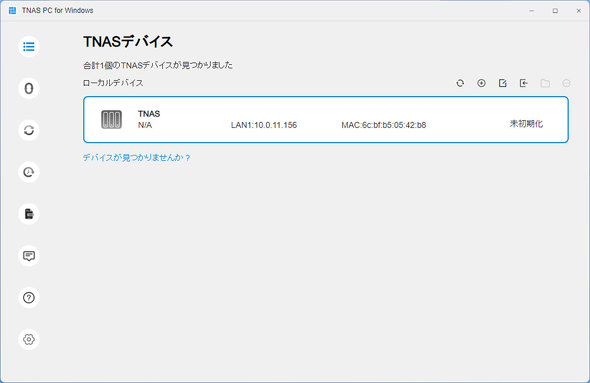Click the download arrow circle toolbar icon
590x383 pixels.
click(x=481, y=83)
